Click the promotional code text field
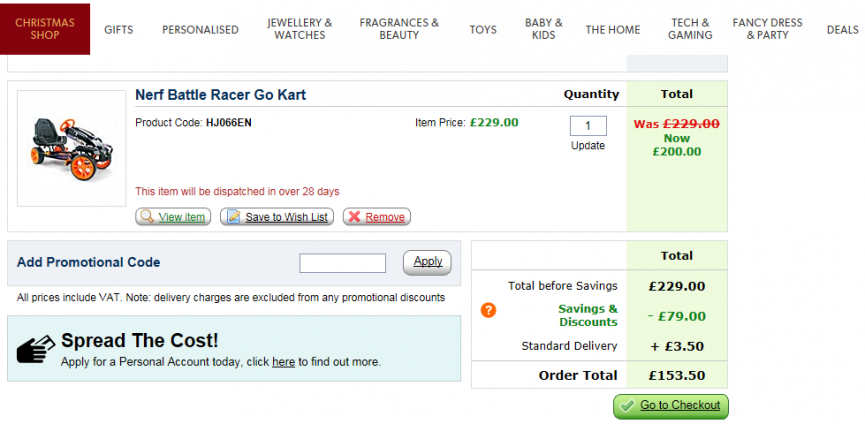Viewport: 865px width, 424px height. pyautogui.click(x=342, y=263)
